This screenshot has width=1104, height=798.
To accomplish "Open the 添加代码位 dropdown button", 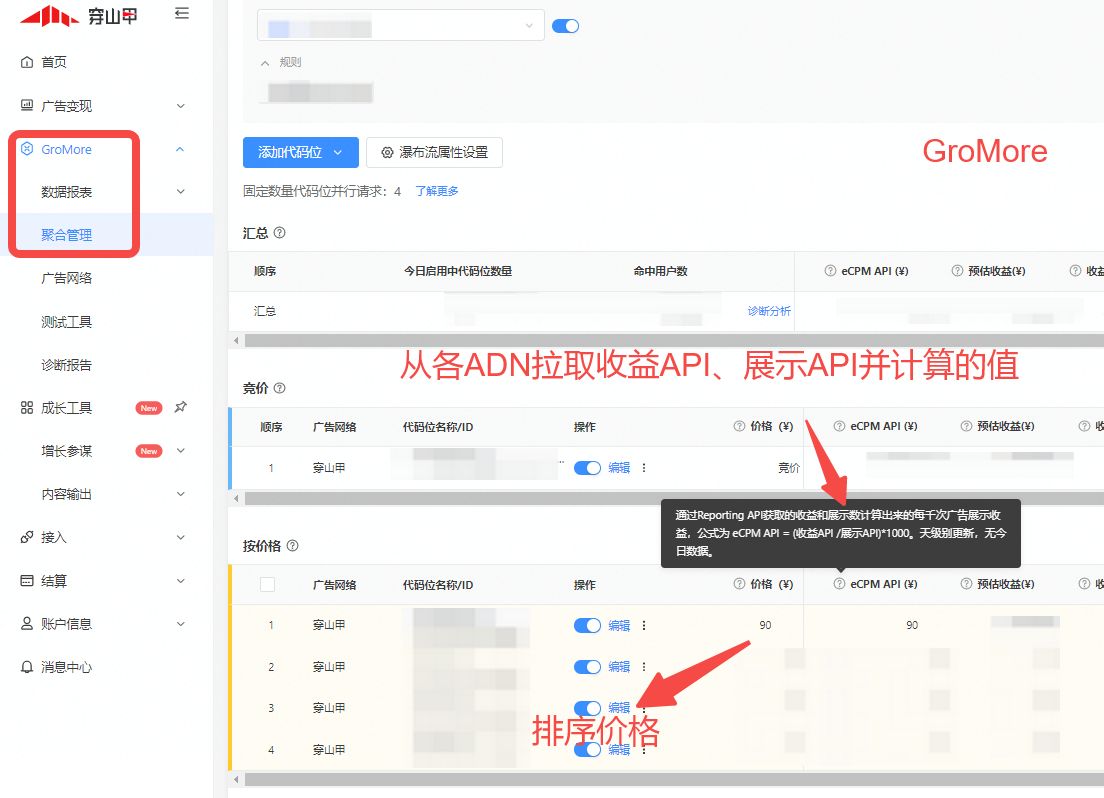I will tap(299, 152).
